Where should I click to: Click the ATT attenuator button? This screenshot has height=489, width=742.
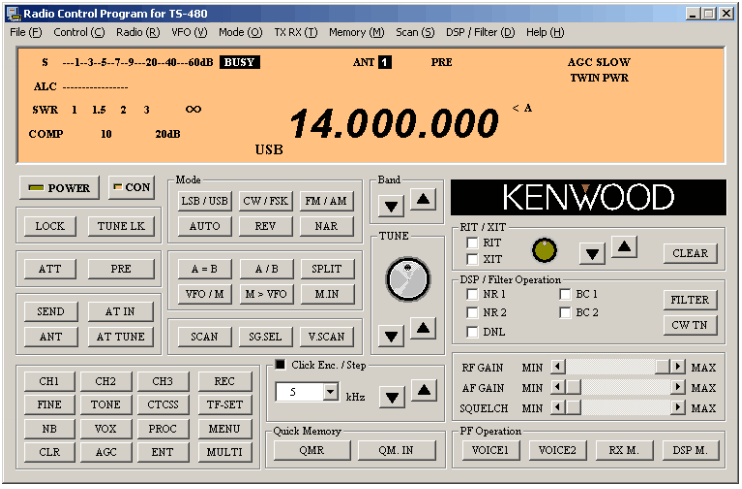pos(50,269)
